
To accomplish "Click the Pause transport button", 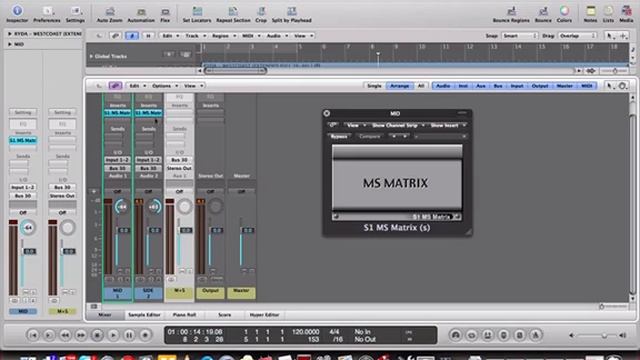I will (x=129, y=335).
